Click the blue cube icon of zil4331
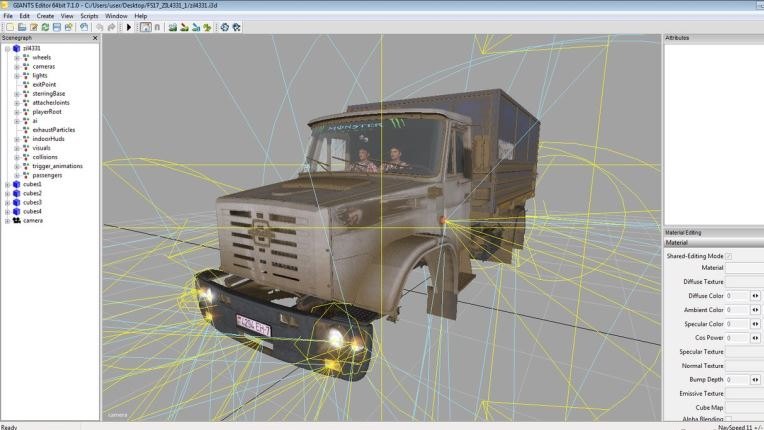This screenshot has width=764, height=430. pyautogui.click(x=17, y=48)
